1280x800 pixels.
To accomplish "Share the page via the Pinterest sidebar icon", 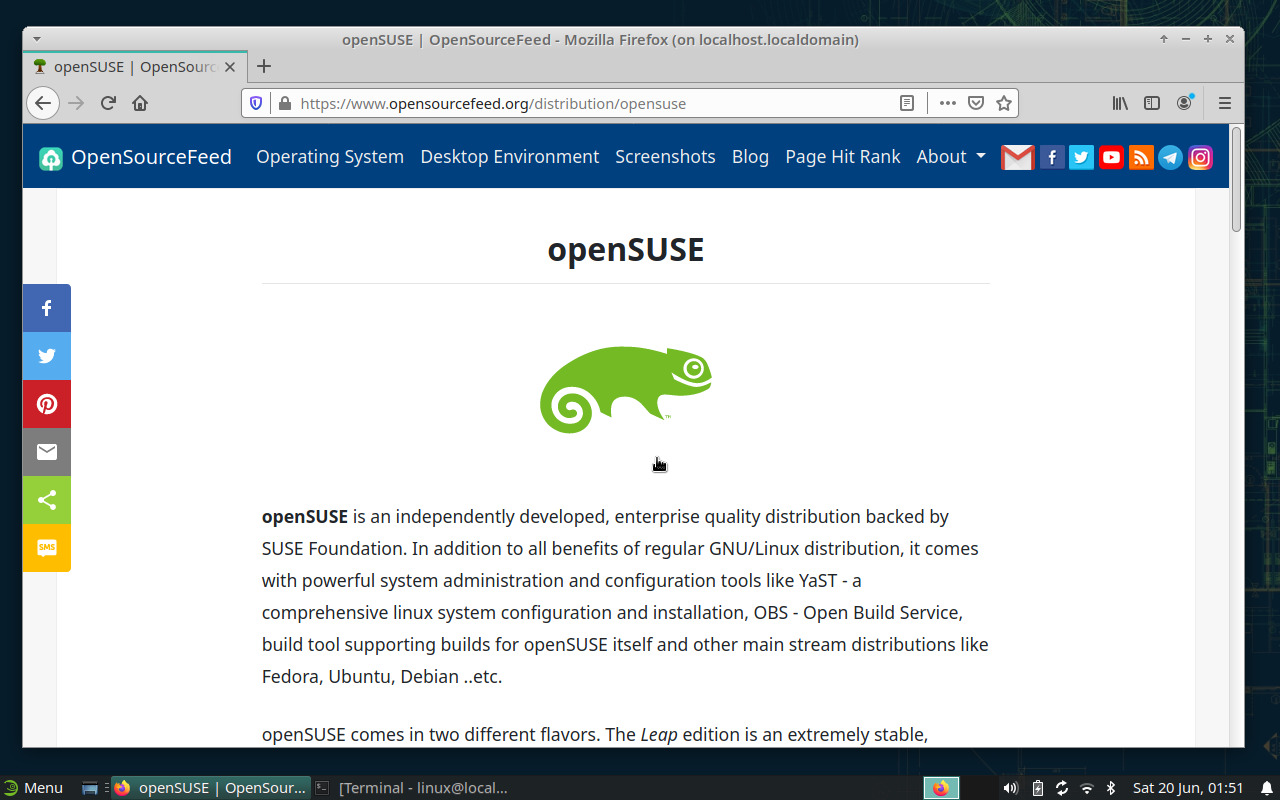I will (x=46, y=404).
